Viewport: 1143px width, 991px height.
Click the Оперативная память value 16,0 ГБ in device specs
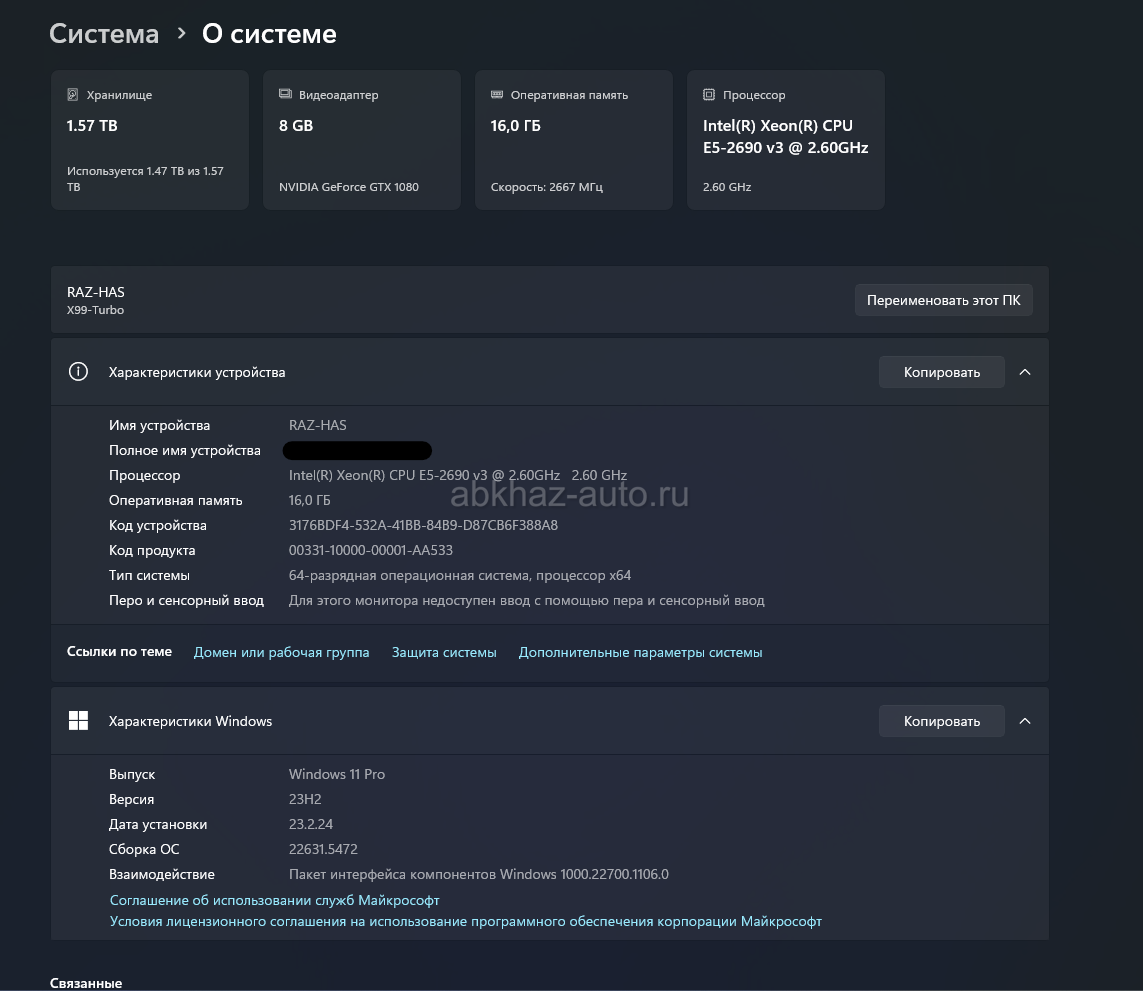point(309,500)
